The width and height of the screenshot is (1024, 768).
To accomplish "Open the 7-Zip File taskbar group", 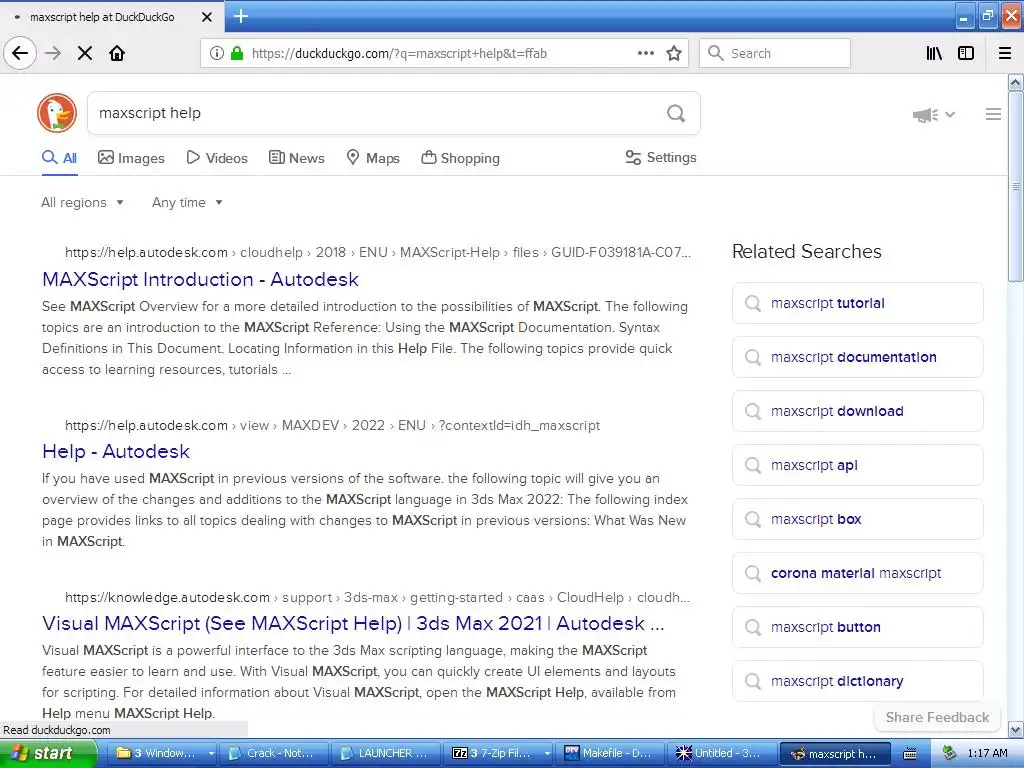I will (x=498, y=753).
